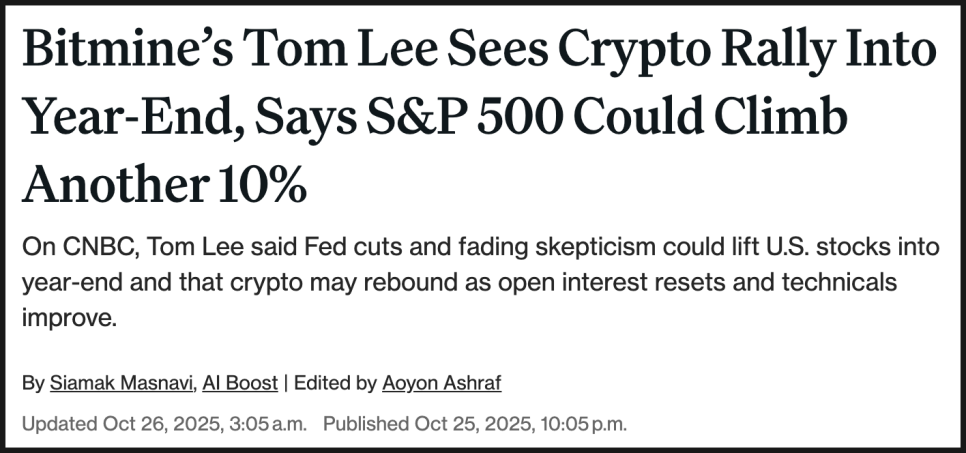966x453 pixels.
Task: Click the Published Oct 25, 2025 timestamp
Action: tap(475, 423)
